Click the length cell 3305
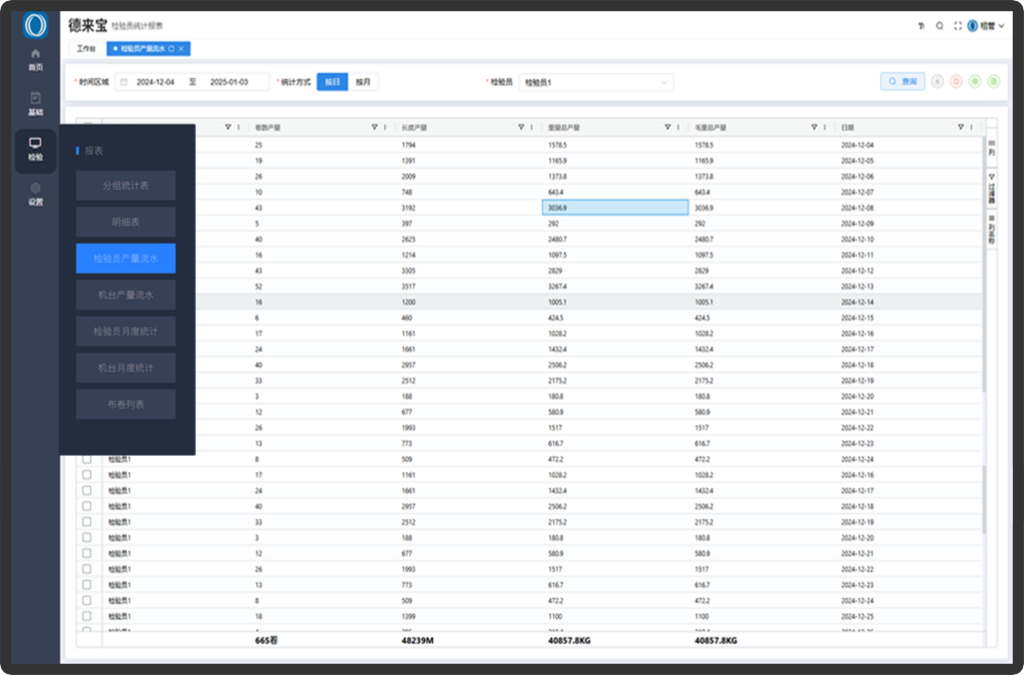Viewport: 1024px width, 675px height. tap(408, 271)
